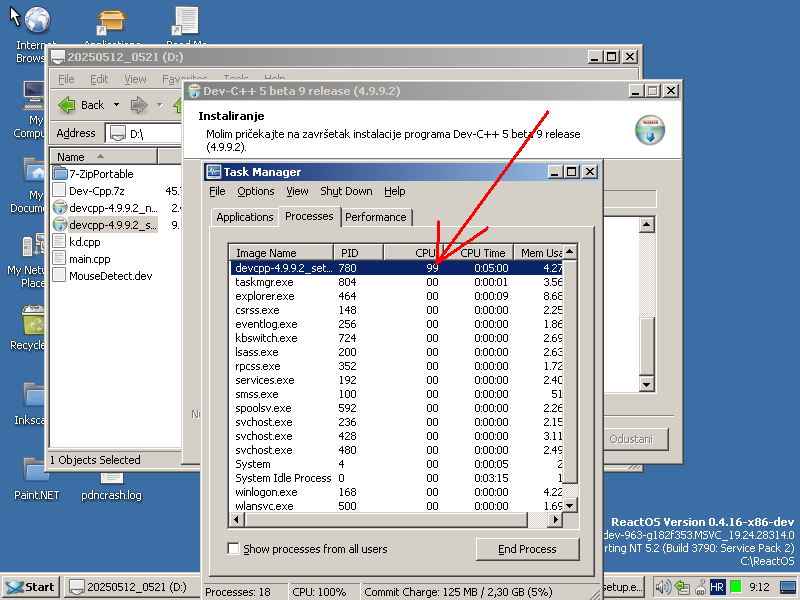This screenshot has width=800, height=600.
Task: Select the System Idle Process row
Action: point(396,478)
